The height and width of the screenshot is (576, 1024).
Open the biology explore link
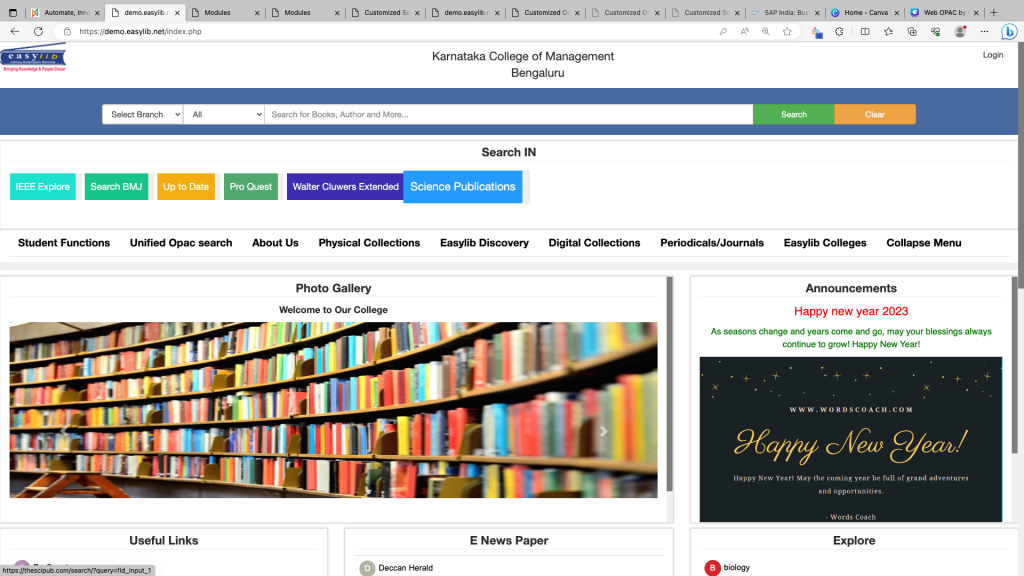737,568
